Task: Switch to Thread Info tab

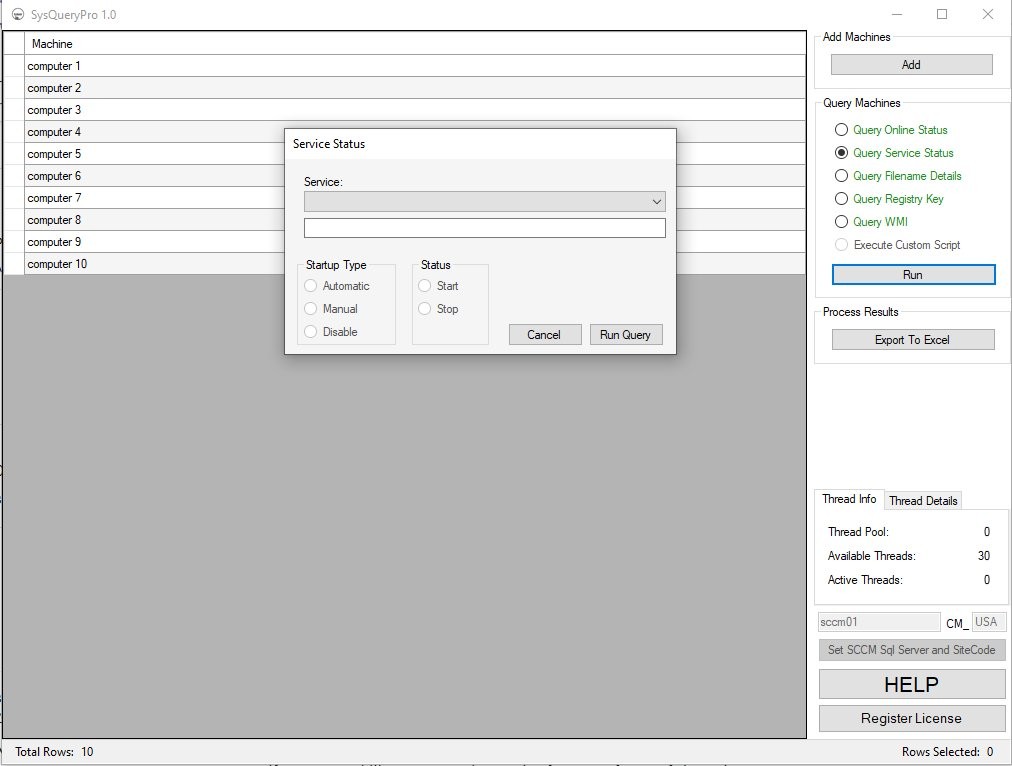Action: point(849,499)
